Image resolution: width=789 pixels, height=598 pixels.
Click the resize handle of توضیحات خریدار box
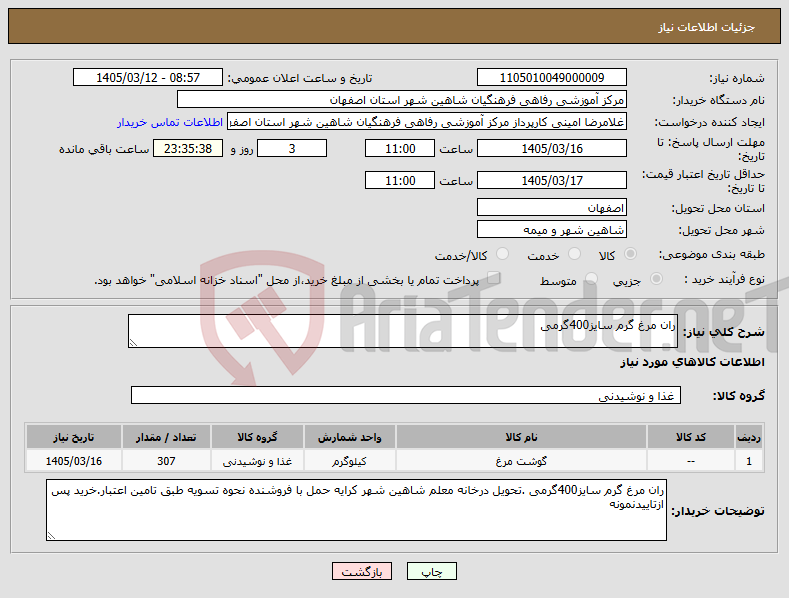[51, 536]
